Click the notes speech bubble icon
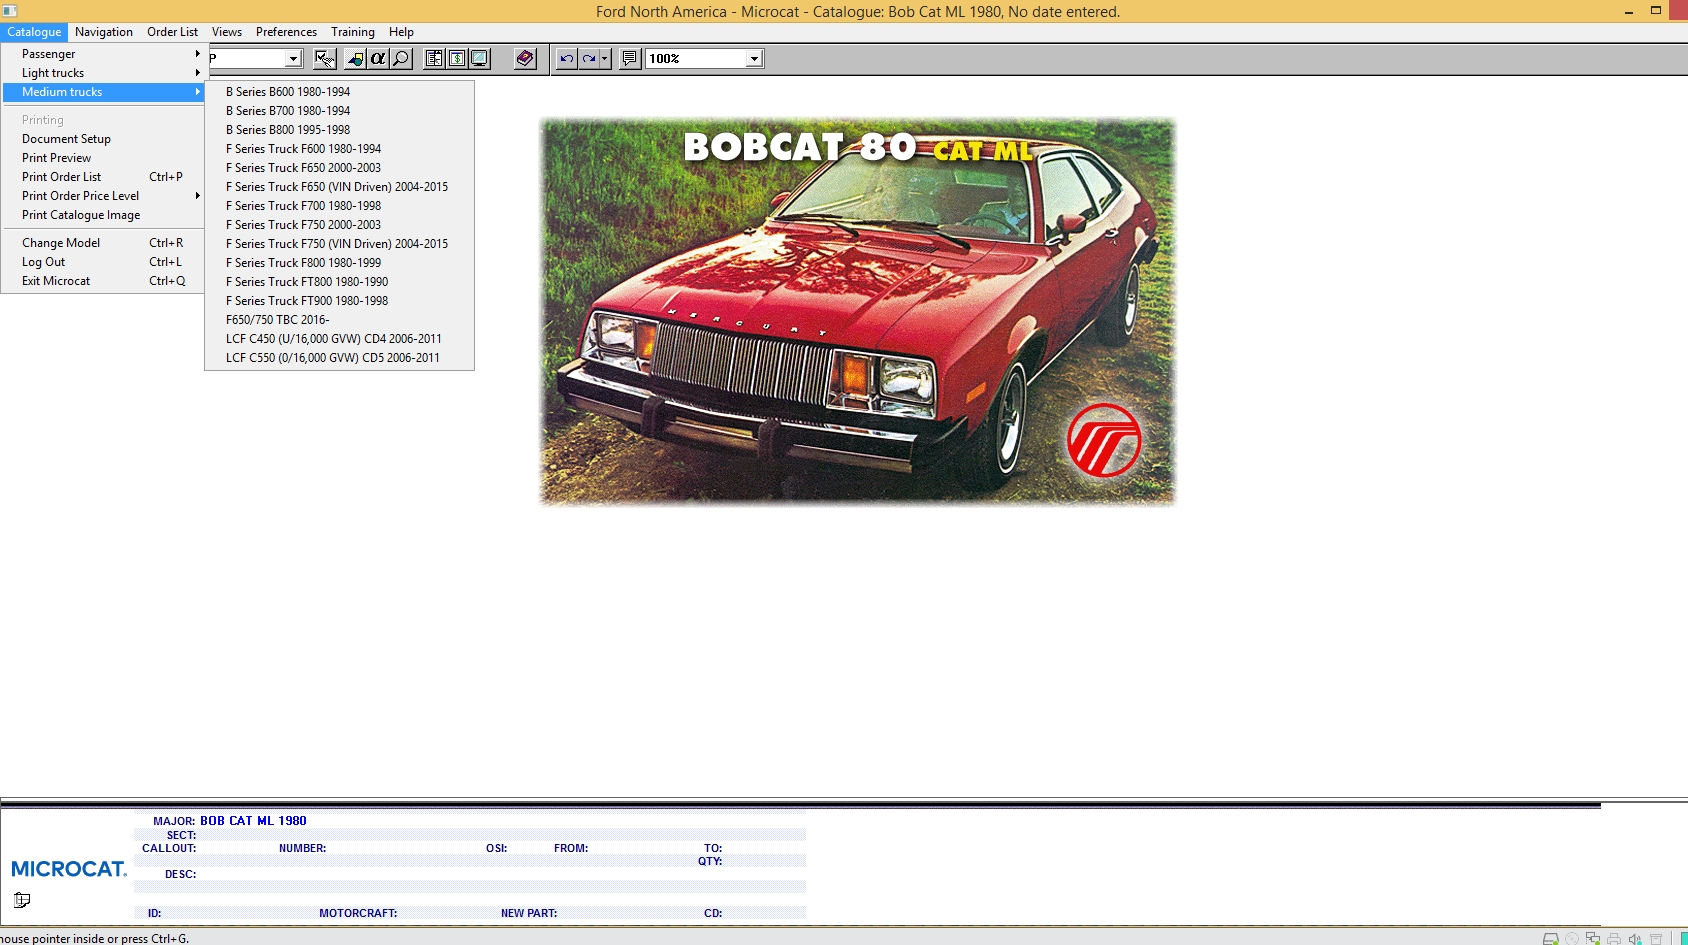Image resolution: width=1688 pixels, height=945 pixels. 630,59
